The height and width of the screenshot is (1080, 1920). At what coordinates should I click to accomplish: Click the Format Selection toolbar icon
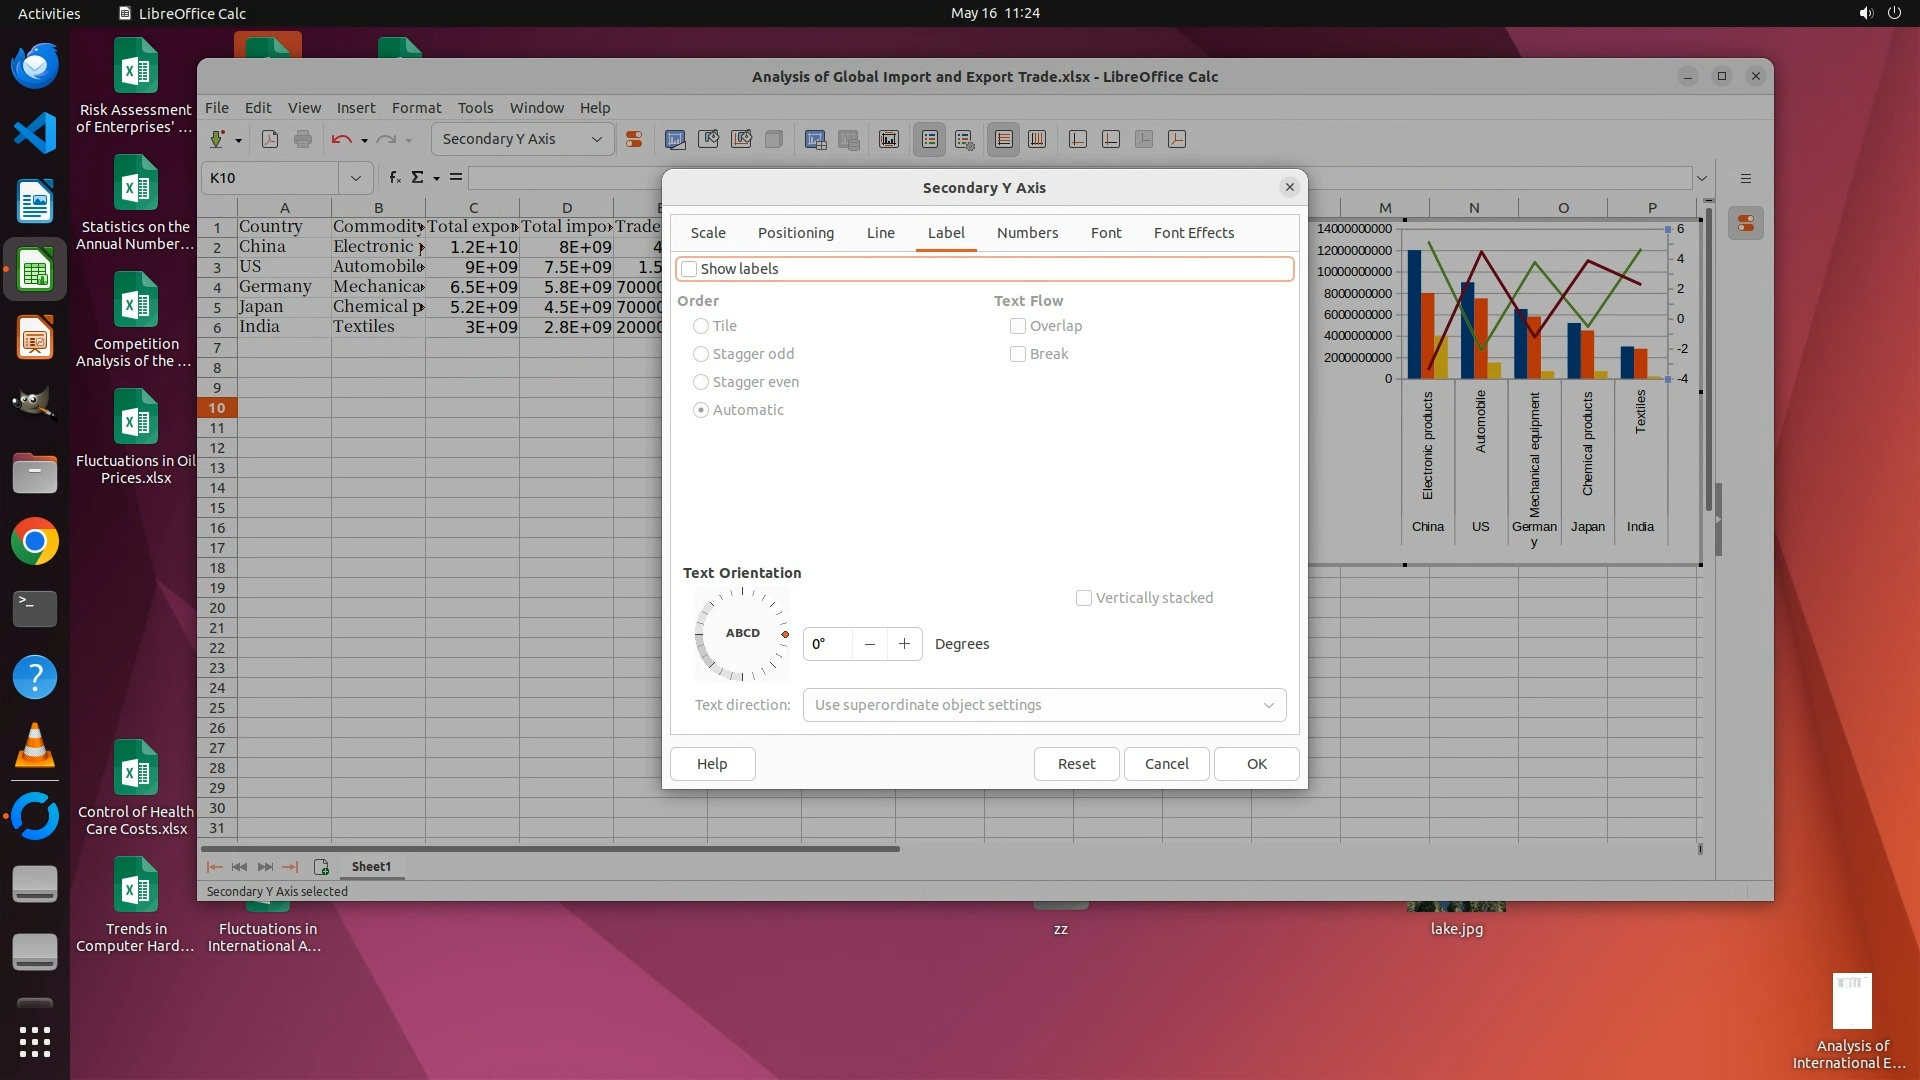click(634, 140)
